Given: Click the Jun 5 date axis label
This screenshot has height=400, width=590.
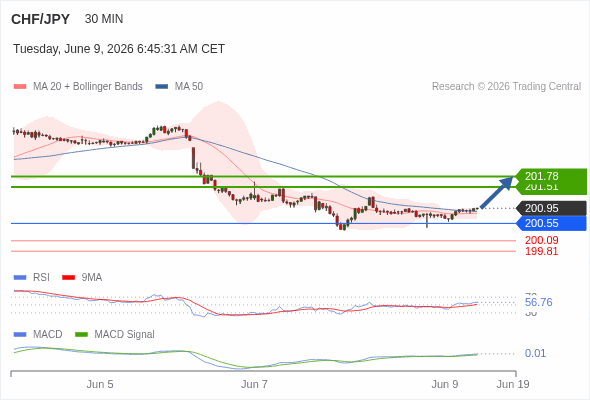Looking at the screenshot, I should click(x=100, y=384).
